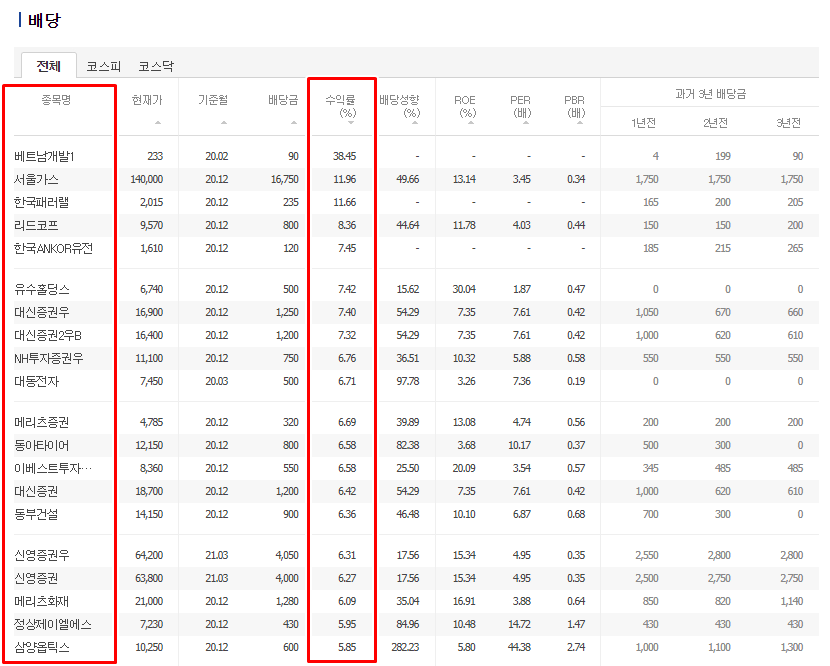Click the 배당 page title

coord(44,21)
